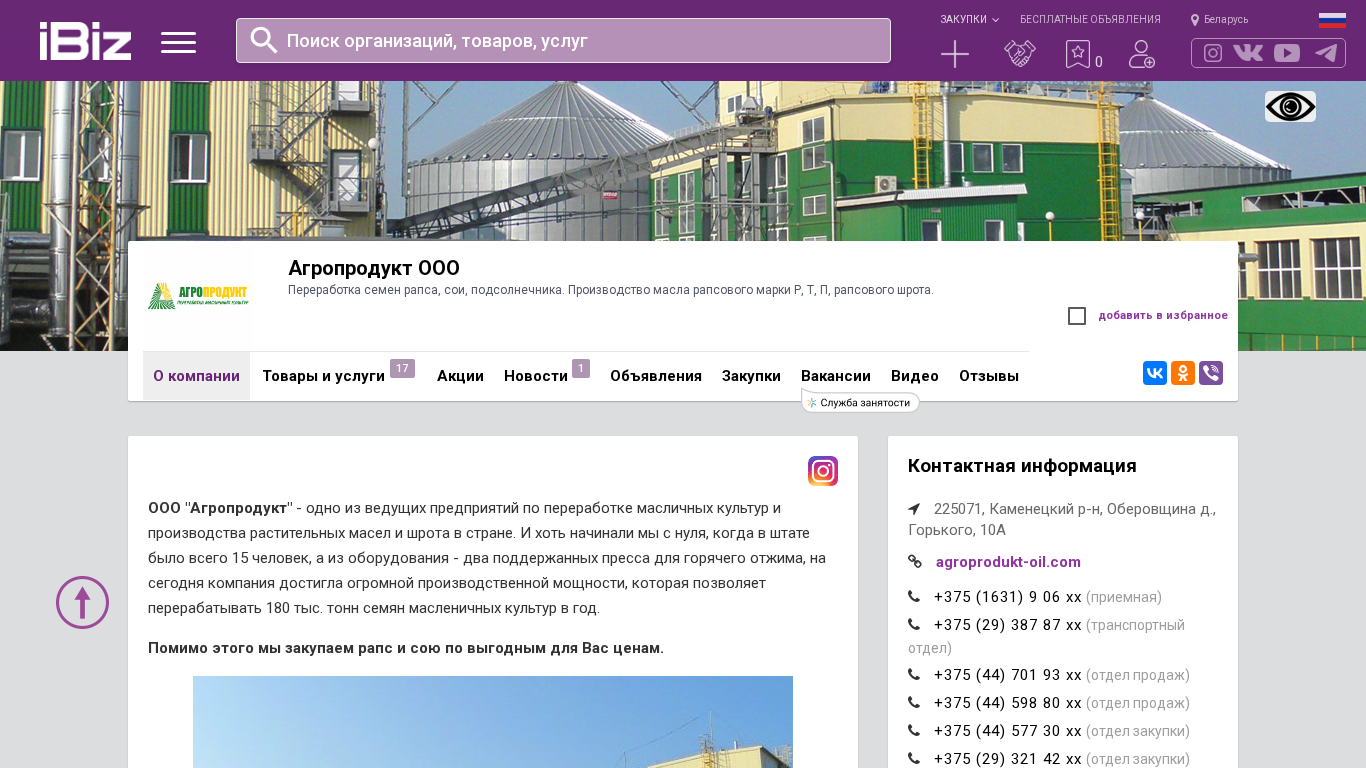This screenshot has height=768, width=1366.
Task: Click the search magnifier icon
Action: 264,40
